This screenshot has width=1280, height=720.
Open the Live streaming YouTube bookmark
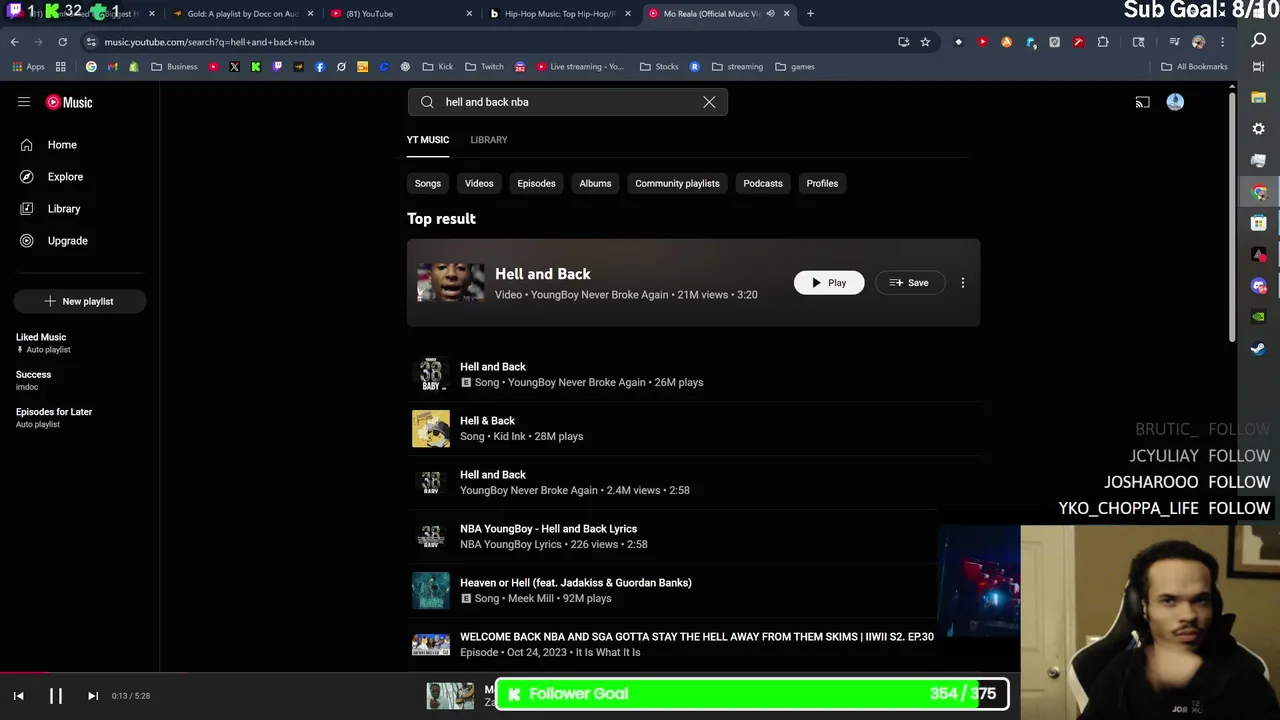tap(579, 67)
